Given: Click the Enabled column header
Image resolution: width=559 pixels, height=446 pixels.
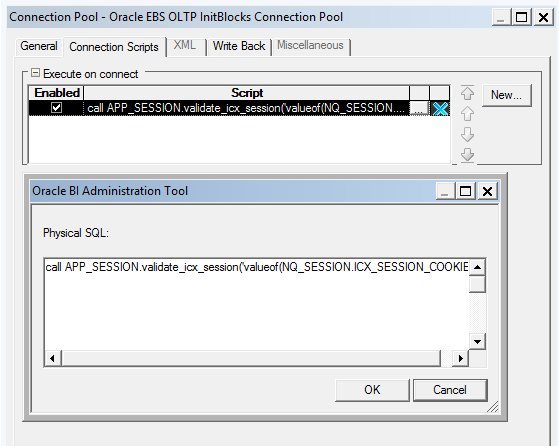Looking at the screenshot, I should tap(57, 93).
